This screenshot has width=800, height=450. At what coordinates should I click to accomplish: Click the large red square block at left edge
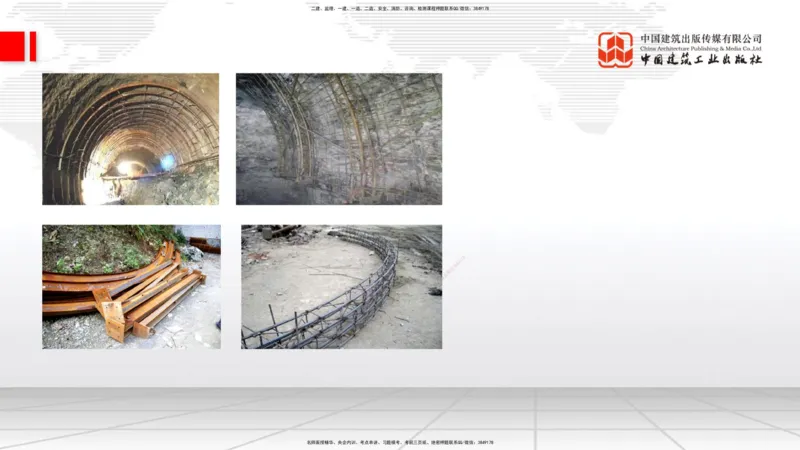pyautogui.click(x=12, y=46)
